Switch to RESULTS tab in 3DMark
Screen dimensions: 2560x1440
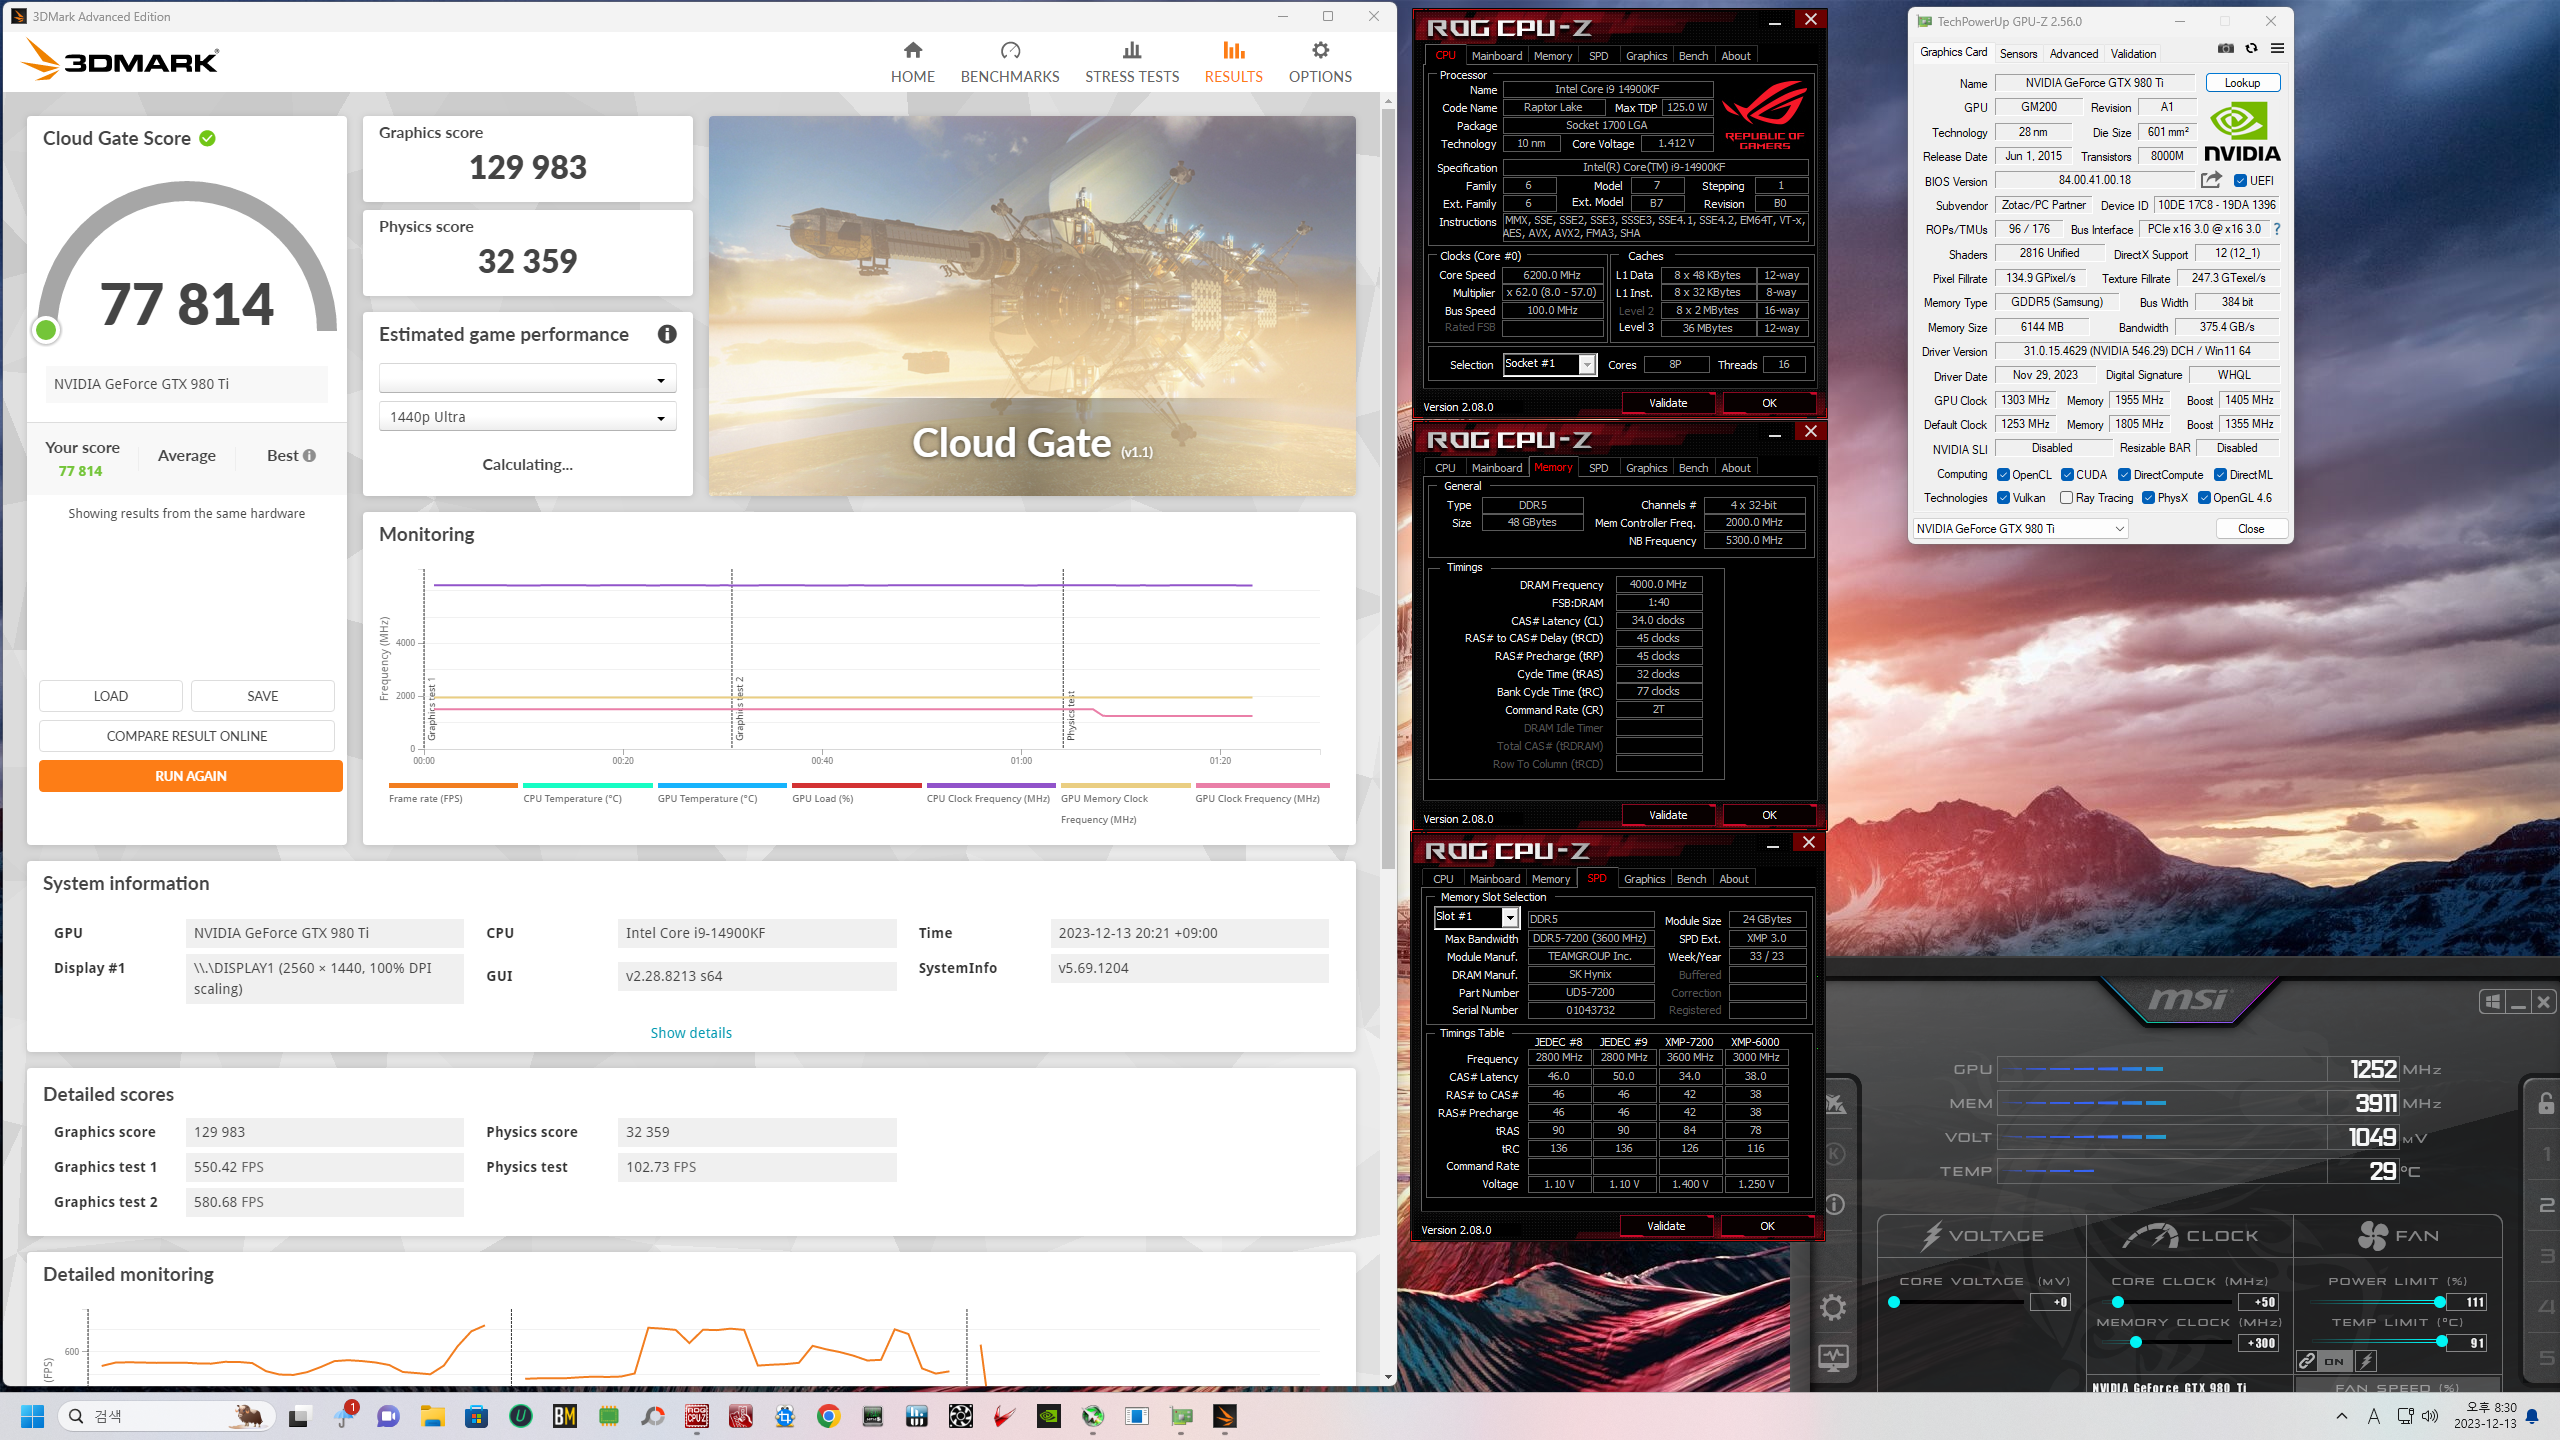coord(1233,62)
